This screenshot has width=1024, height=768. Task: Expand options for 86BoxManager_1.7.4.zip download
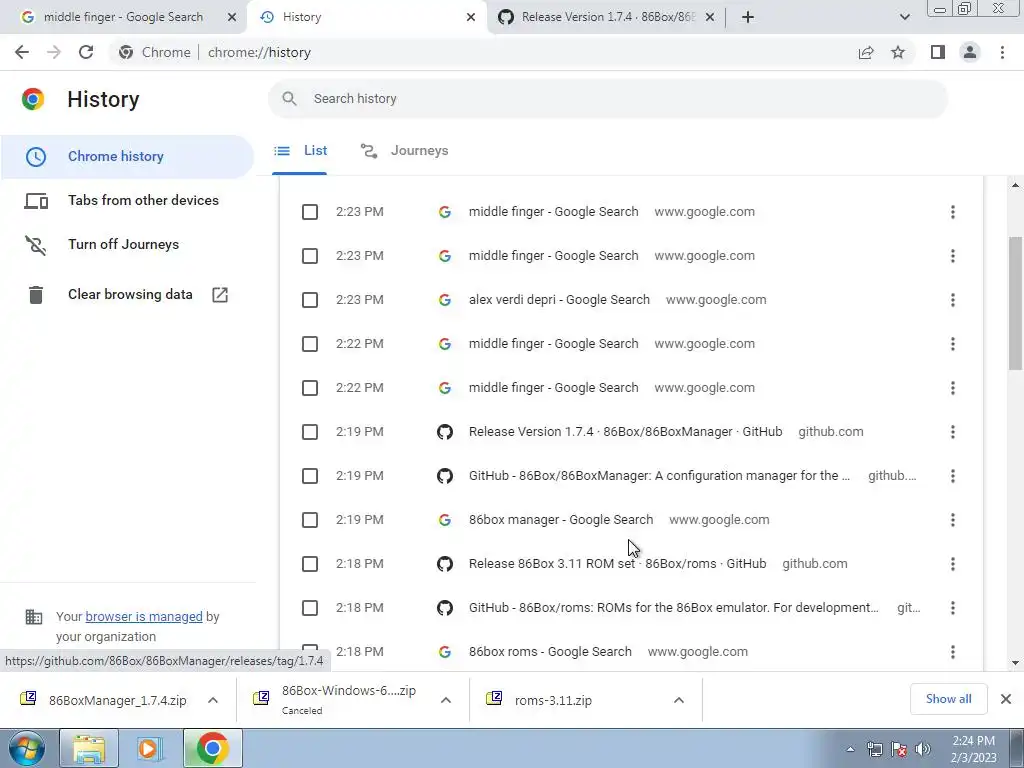[213, 700]
